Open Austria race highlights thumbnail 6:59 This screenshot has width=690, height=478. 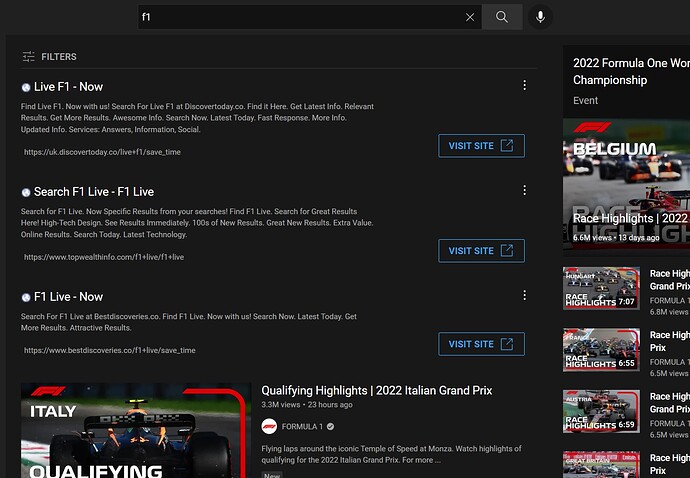coord(601,411)
